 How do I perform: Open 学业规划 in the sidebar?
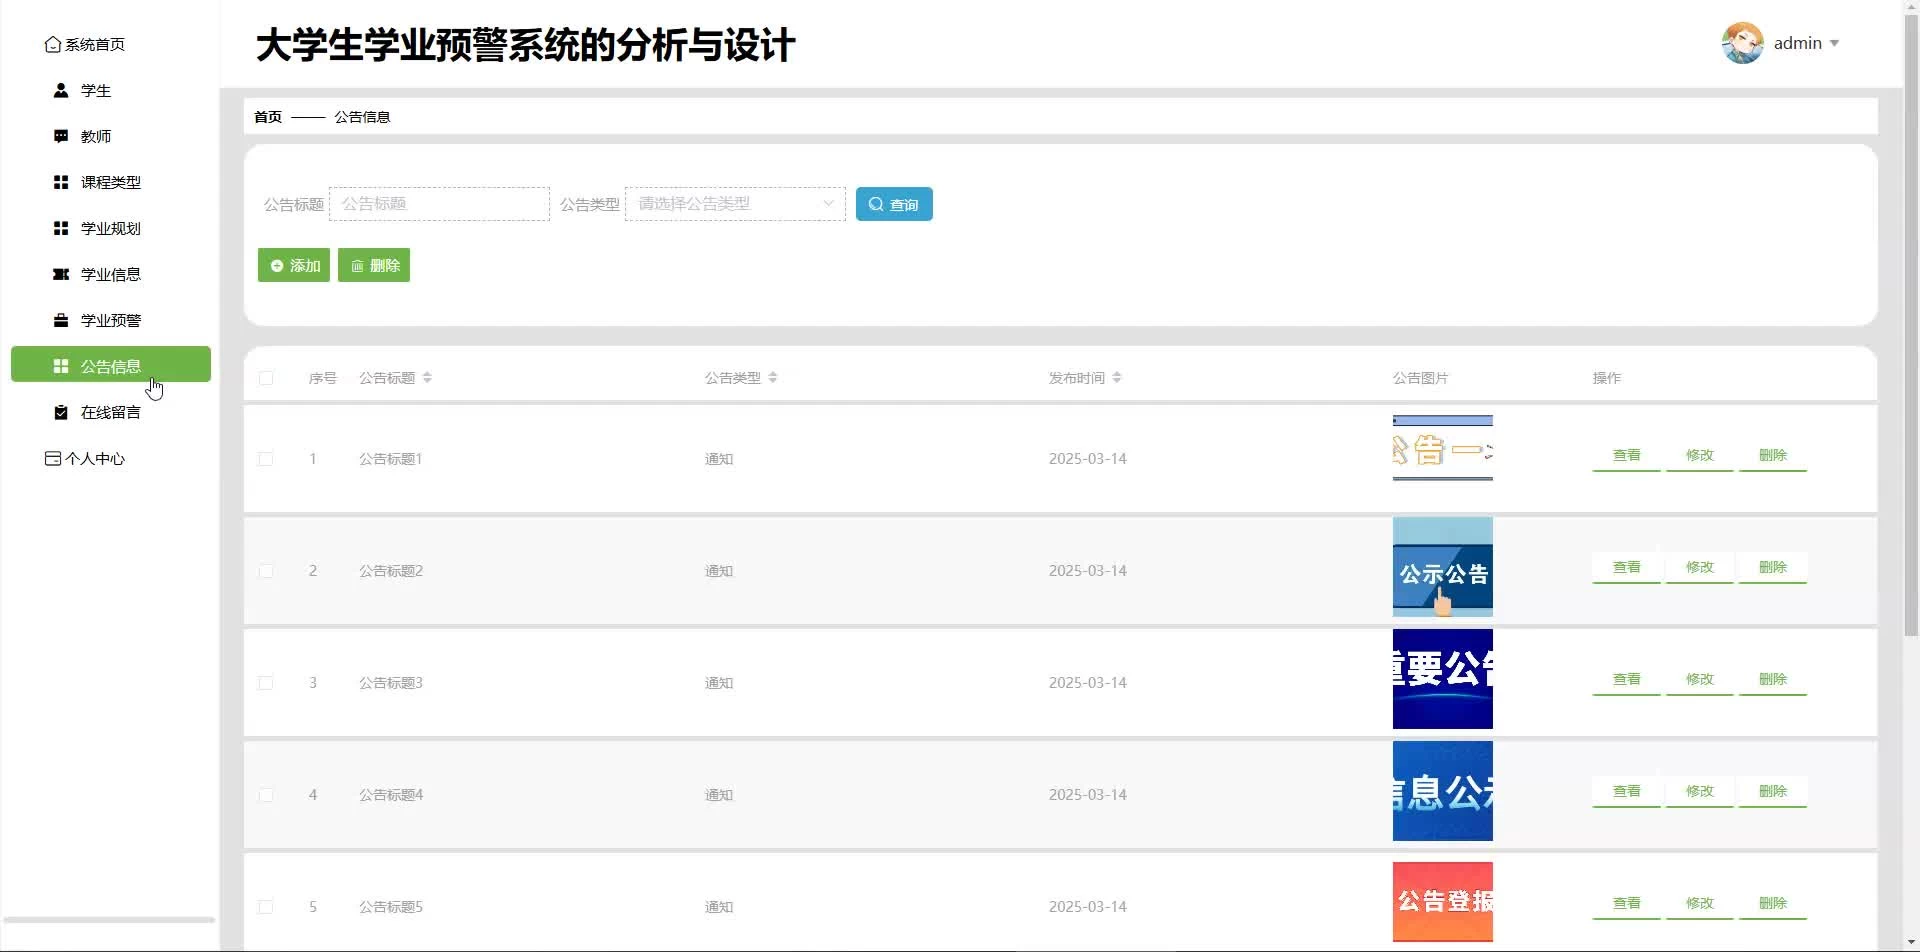(x=110, y=229)
